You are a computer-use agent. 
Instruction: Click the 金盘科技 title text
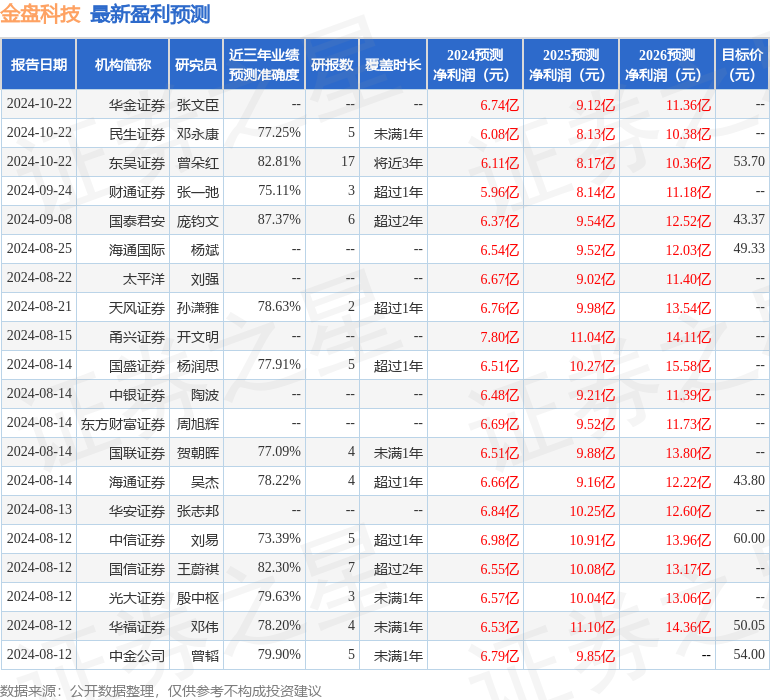(x=40, y=14)
